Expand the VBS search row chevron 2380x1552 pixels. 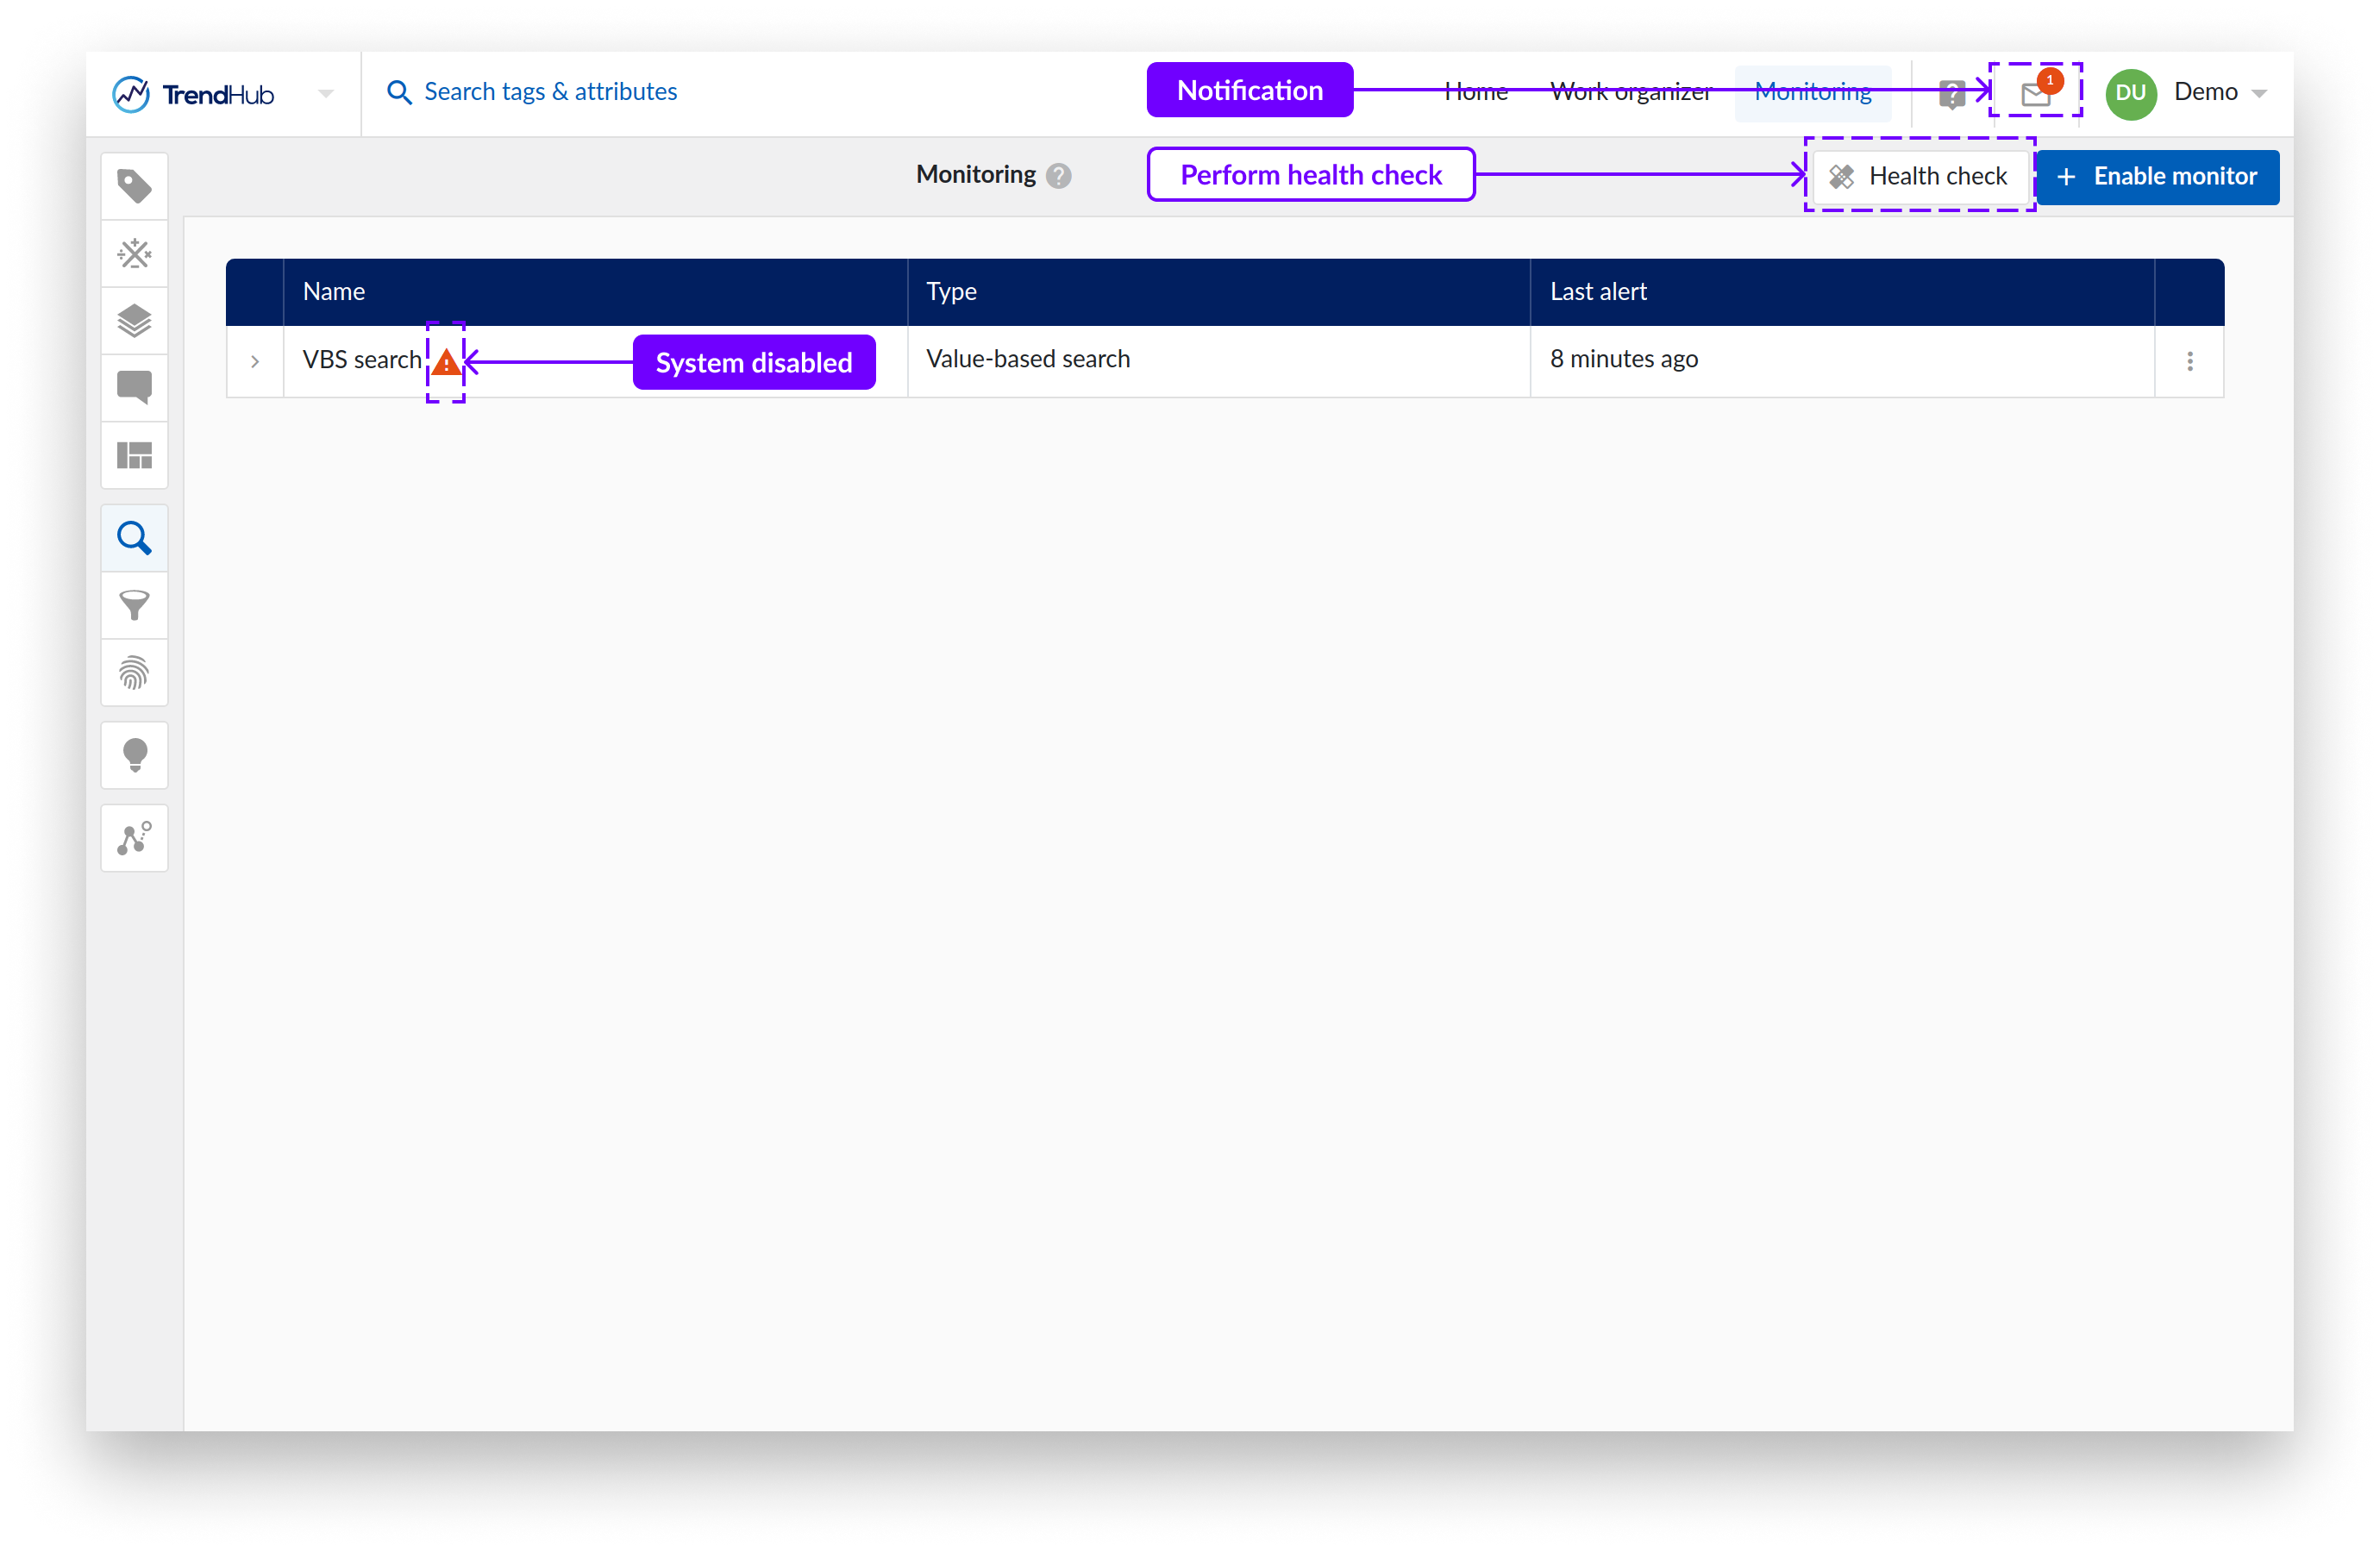pos(255,362)
